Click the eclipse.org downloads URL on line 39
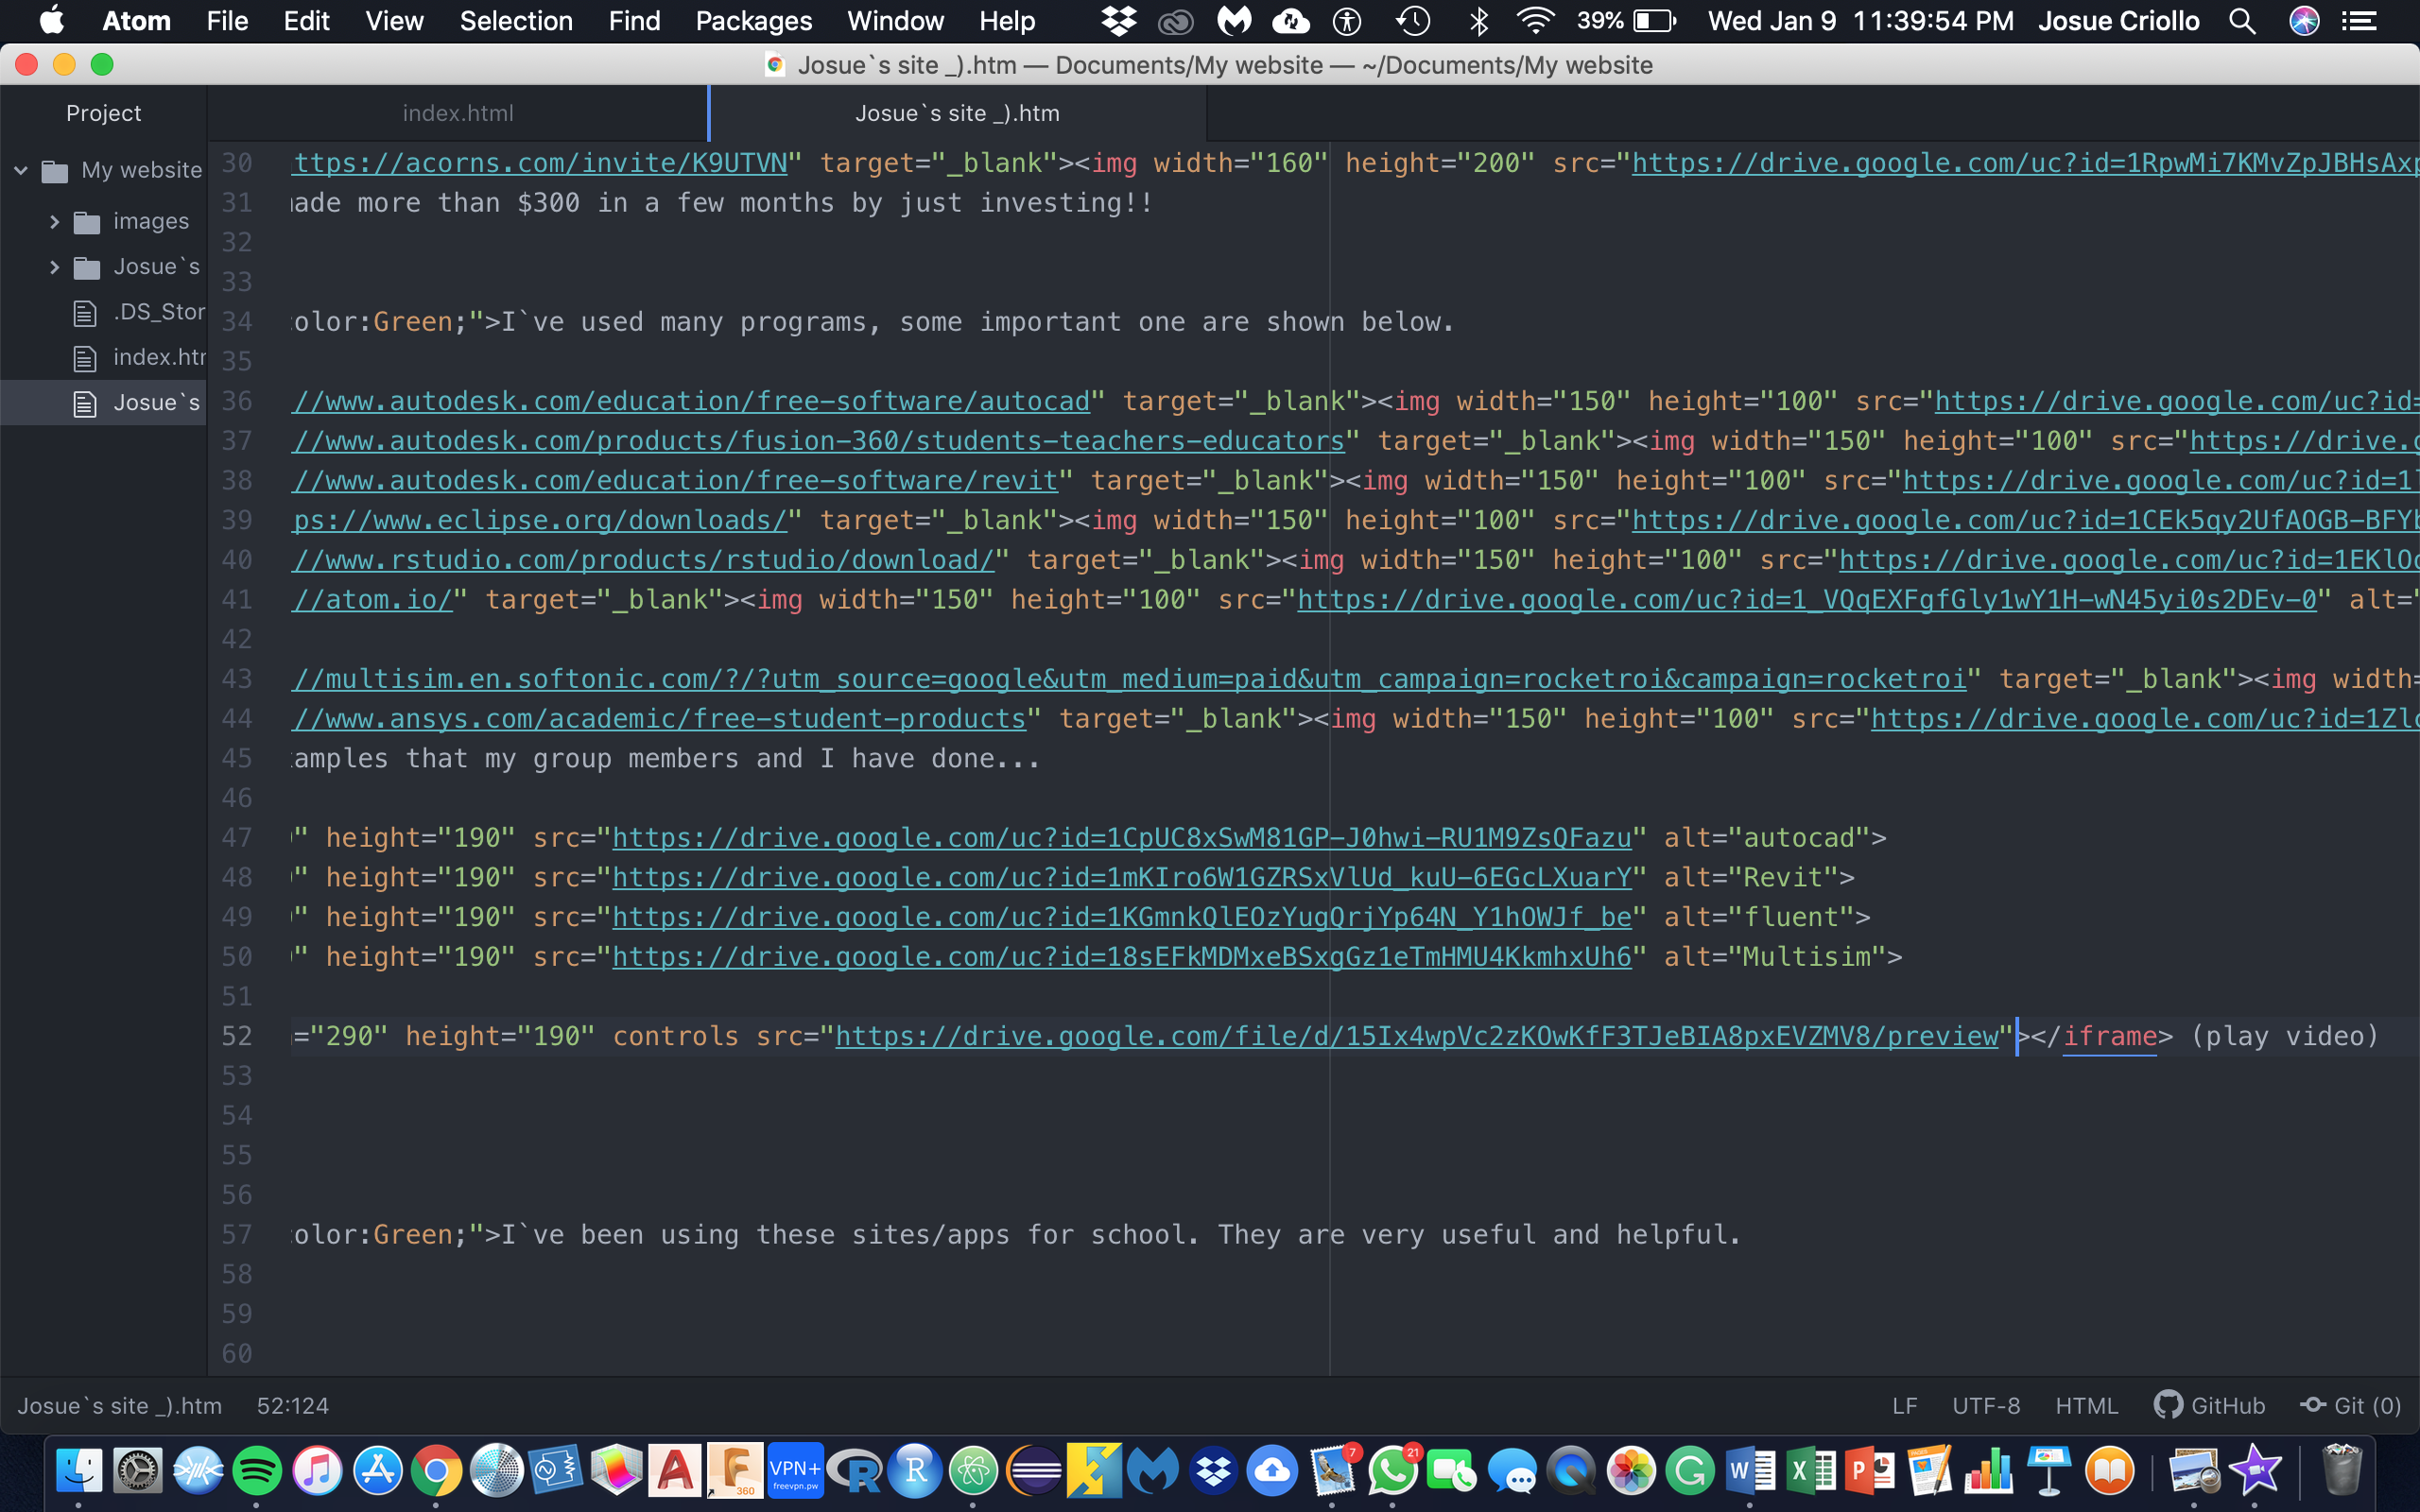The height and width of the screenshot is (1512, 2420). click(x=541, y=520)
